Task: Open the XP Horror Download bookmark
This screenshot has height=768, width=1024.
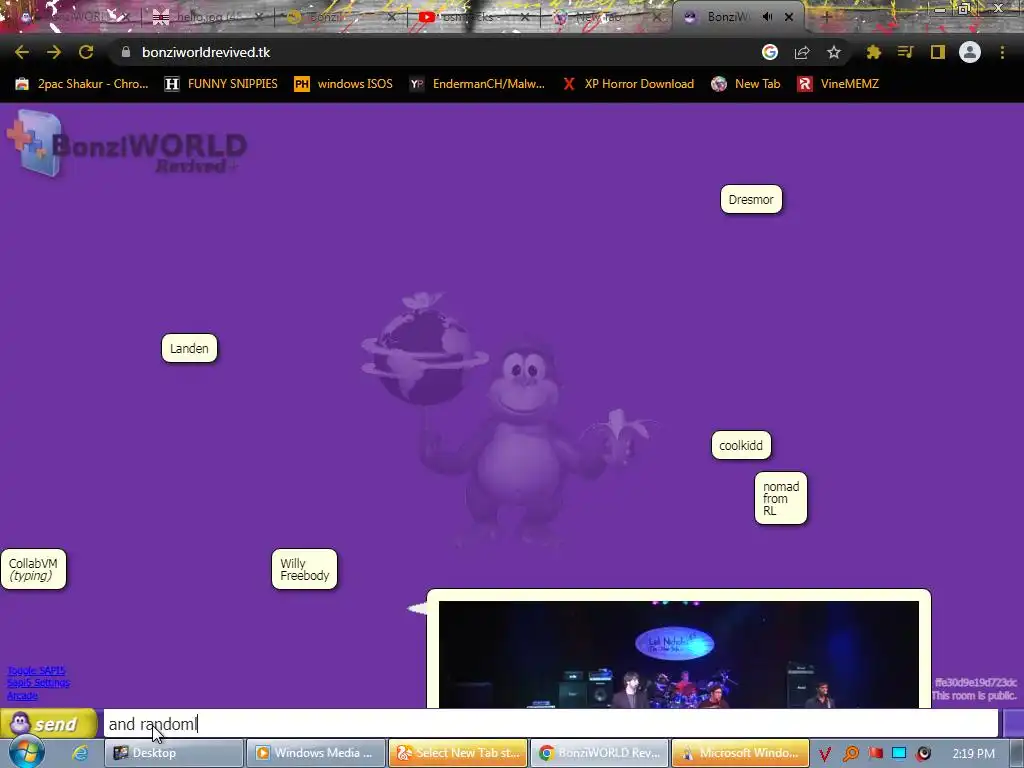Action: point(628,84)
